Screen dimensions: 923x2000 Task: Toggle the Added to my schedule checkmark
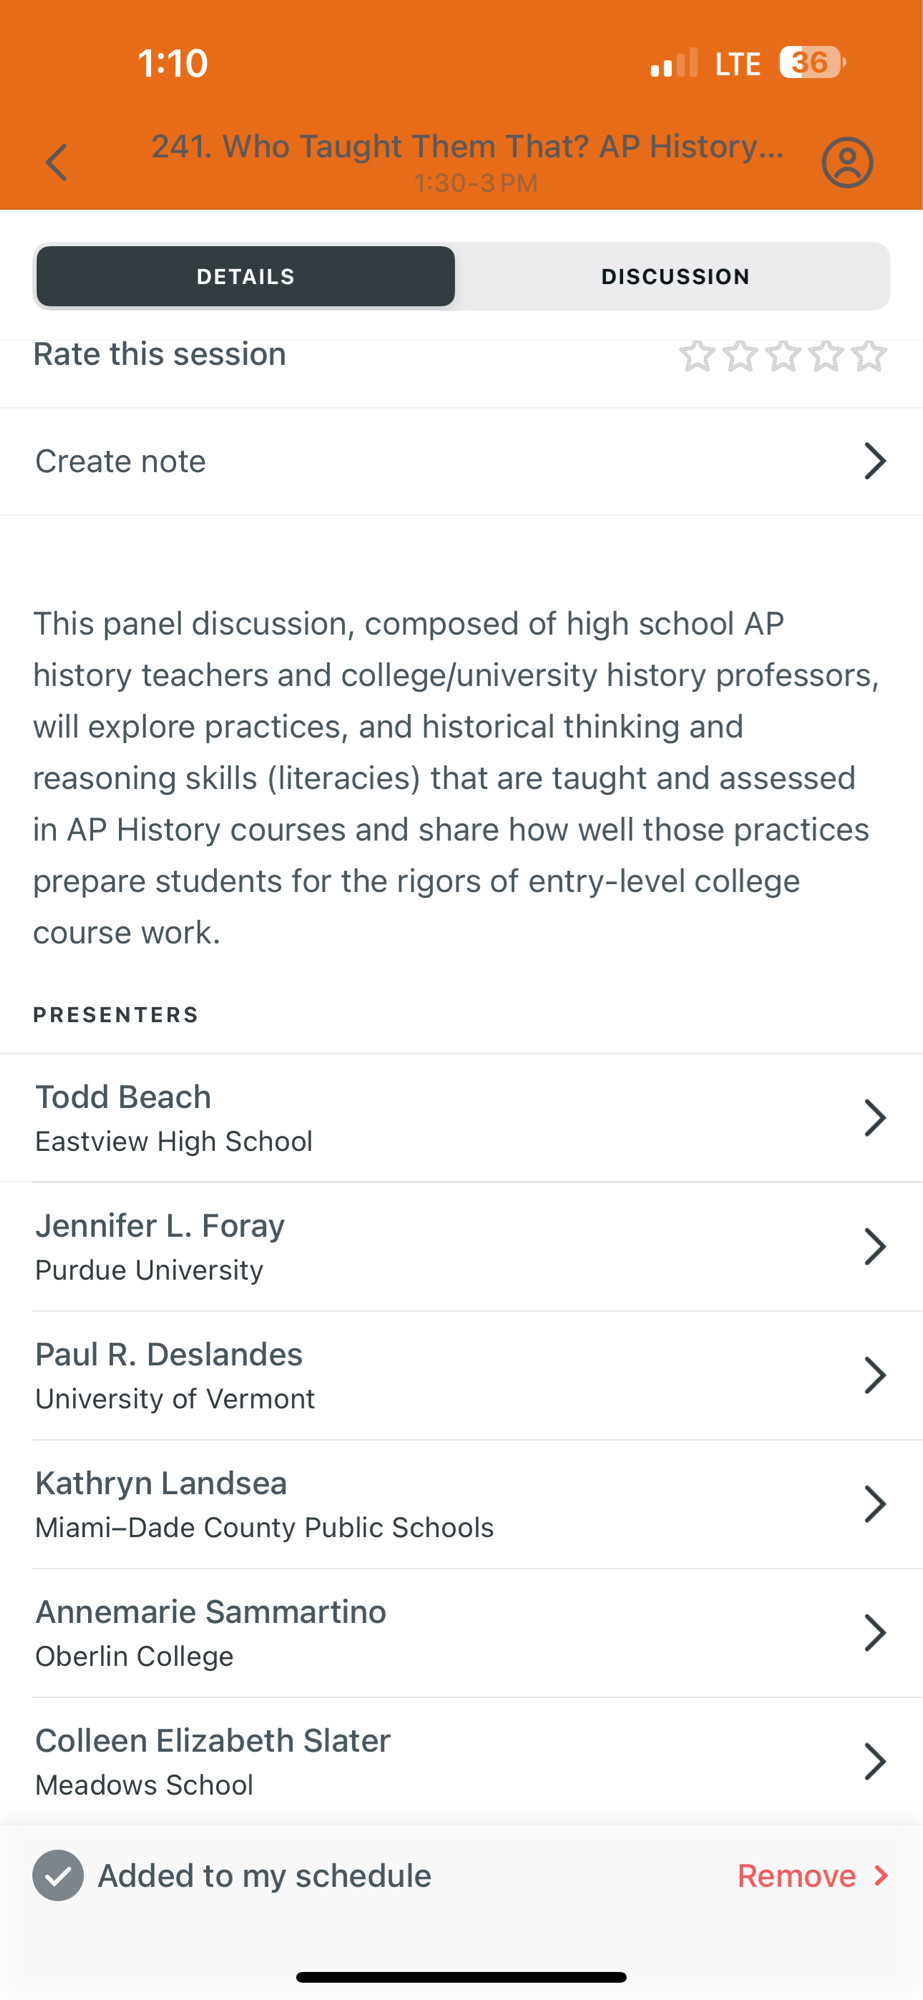pos(58,1875)
